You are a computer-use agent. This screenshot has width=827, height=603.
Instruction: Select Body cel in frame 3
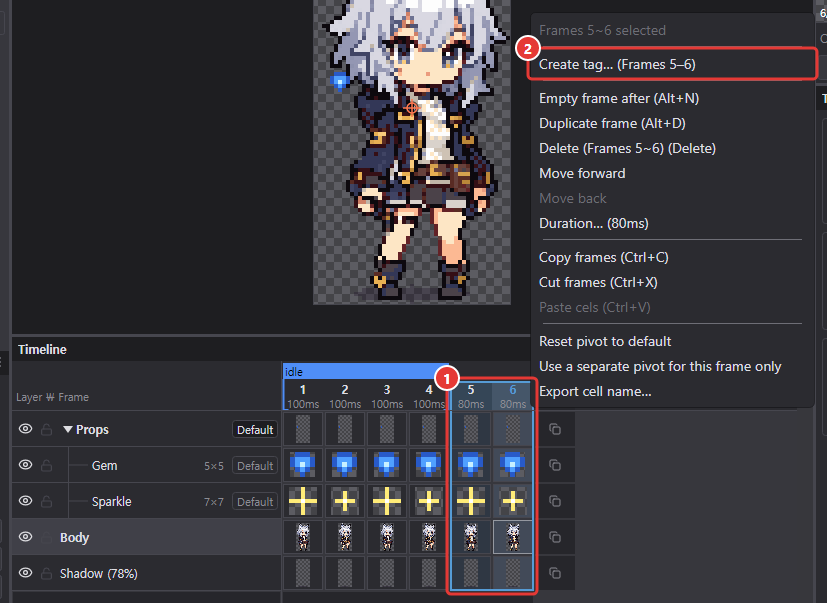387,537
